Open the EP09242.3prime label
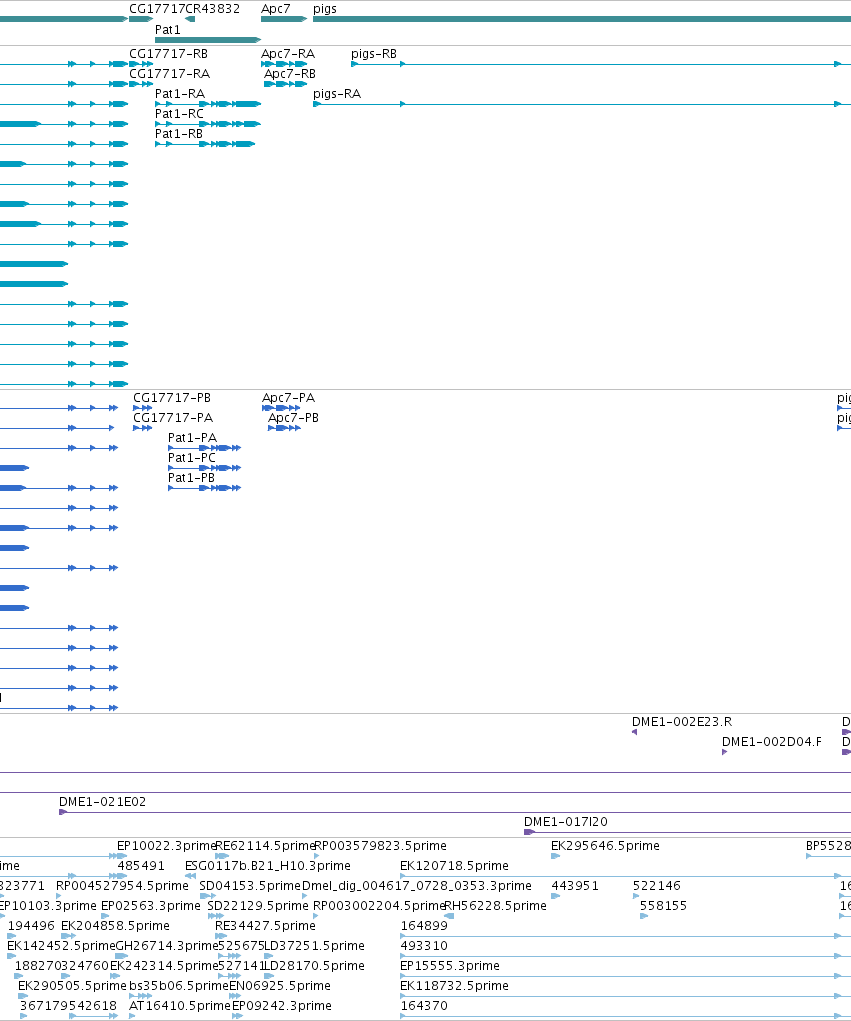Viewport: 851px width, 1021px height. 282,1006
